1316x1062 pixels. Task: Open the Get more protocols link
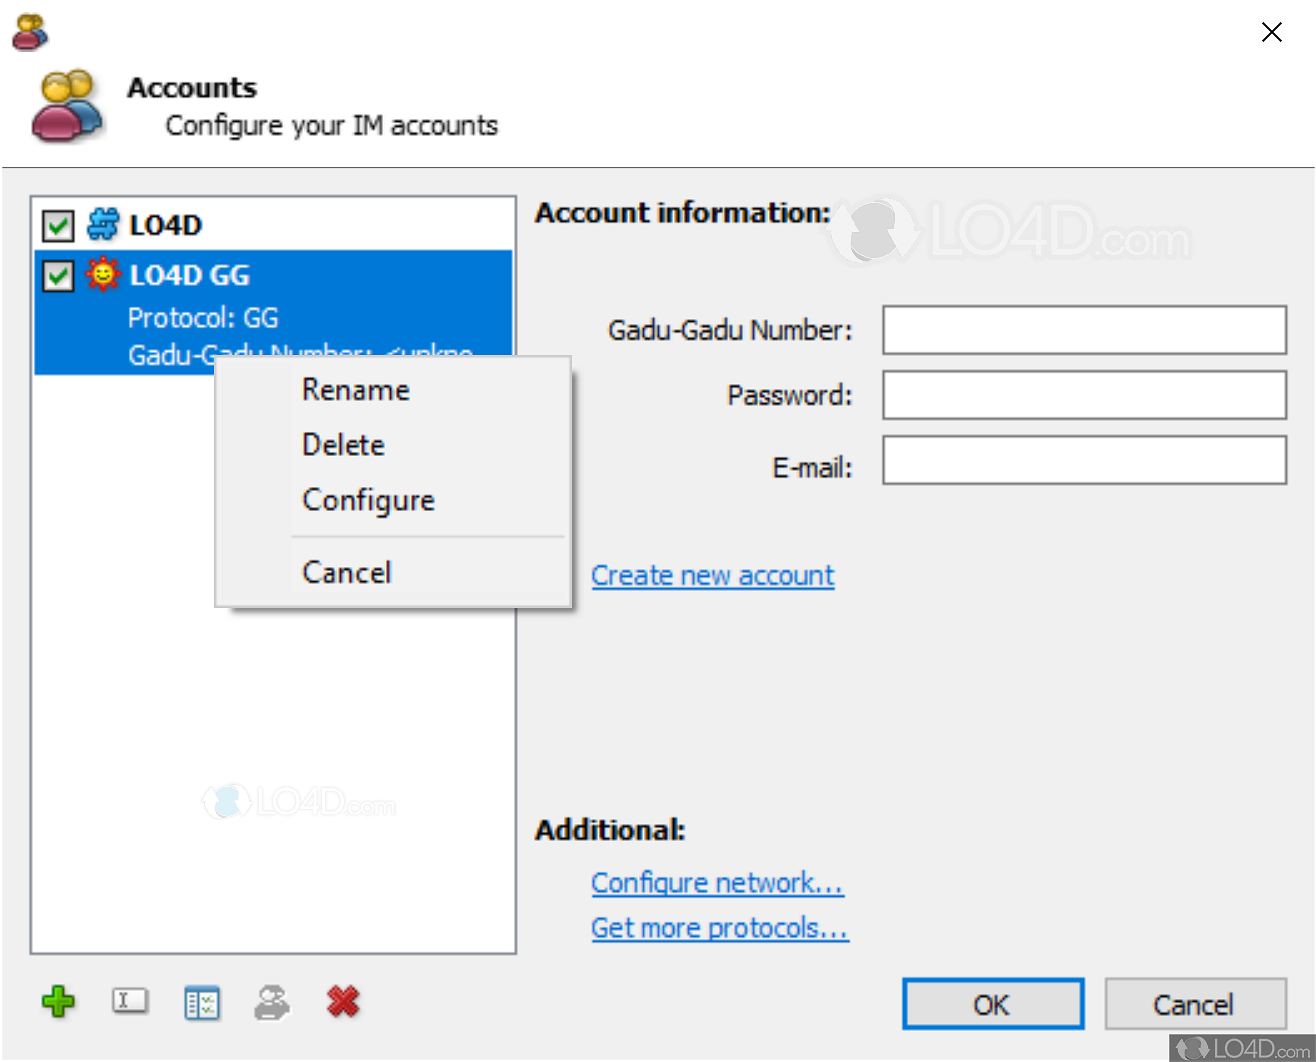click(719, 928)
